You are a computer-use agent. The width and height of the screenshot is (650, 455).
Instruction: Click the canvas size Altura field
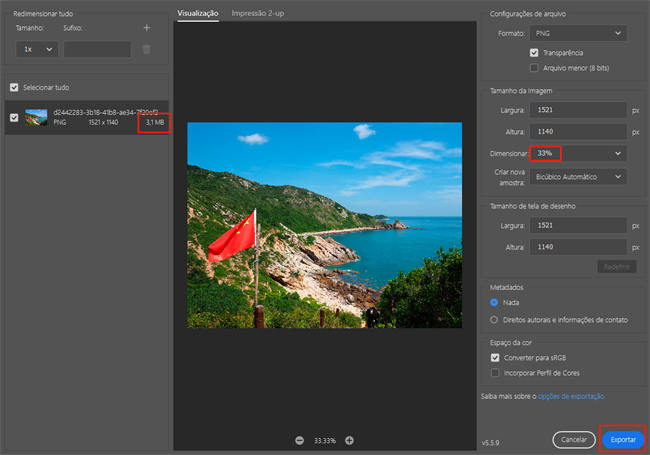[578, 247]
